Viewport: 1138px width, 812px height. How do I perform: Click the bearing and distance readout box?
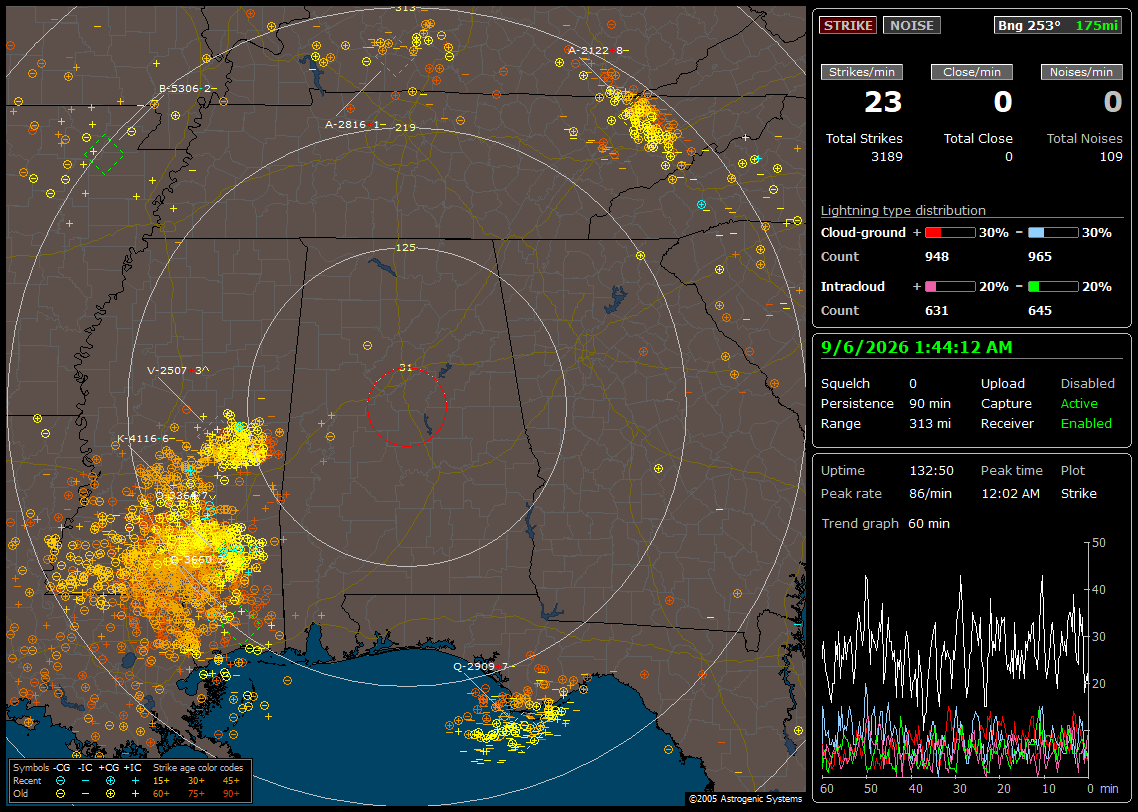pyautogui.click(x=1057, y=25)
